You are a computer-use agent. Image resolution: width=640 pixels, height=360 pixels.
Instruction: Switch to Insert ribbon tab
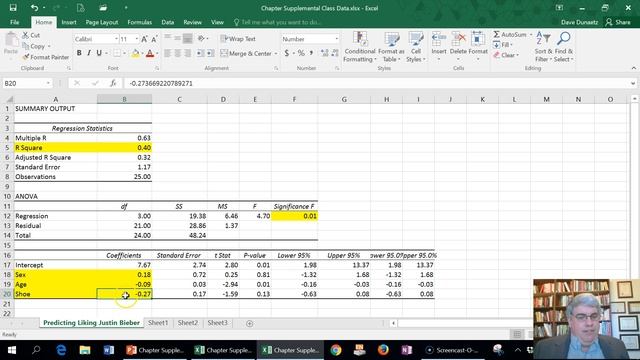69,22
